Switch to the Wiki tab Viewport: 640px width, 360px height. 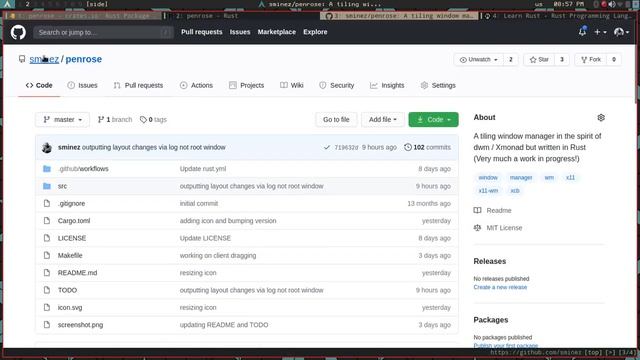(291, 85)
